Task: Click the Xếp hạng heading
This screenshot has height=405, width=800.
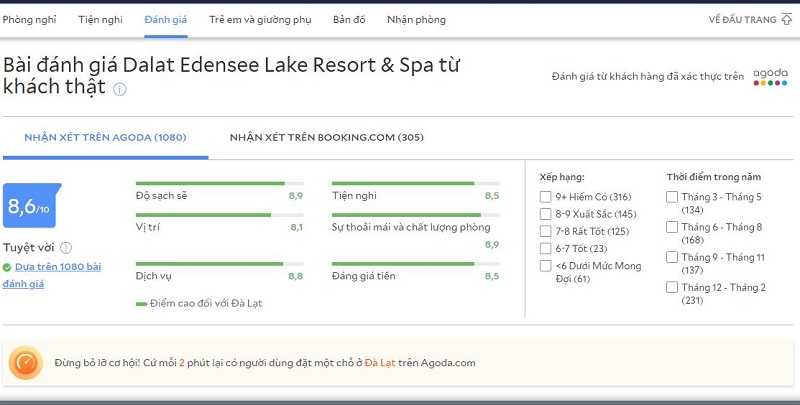Action: [562, 177]
